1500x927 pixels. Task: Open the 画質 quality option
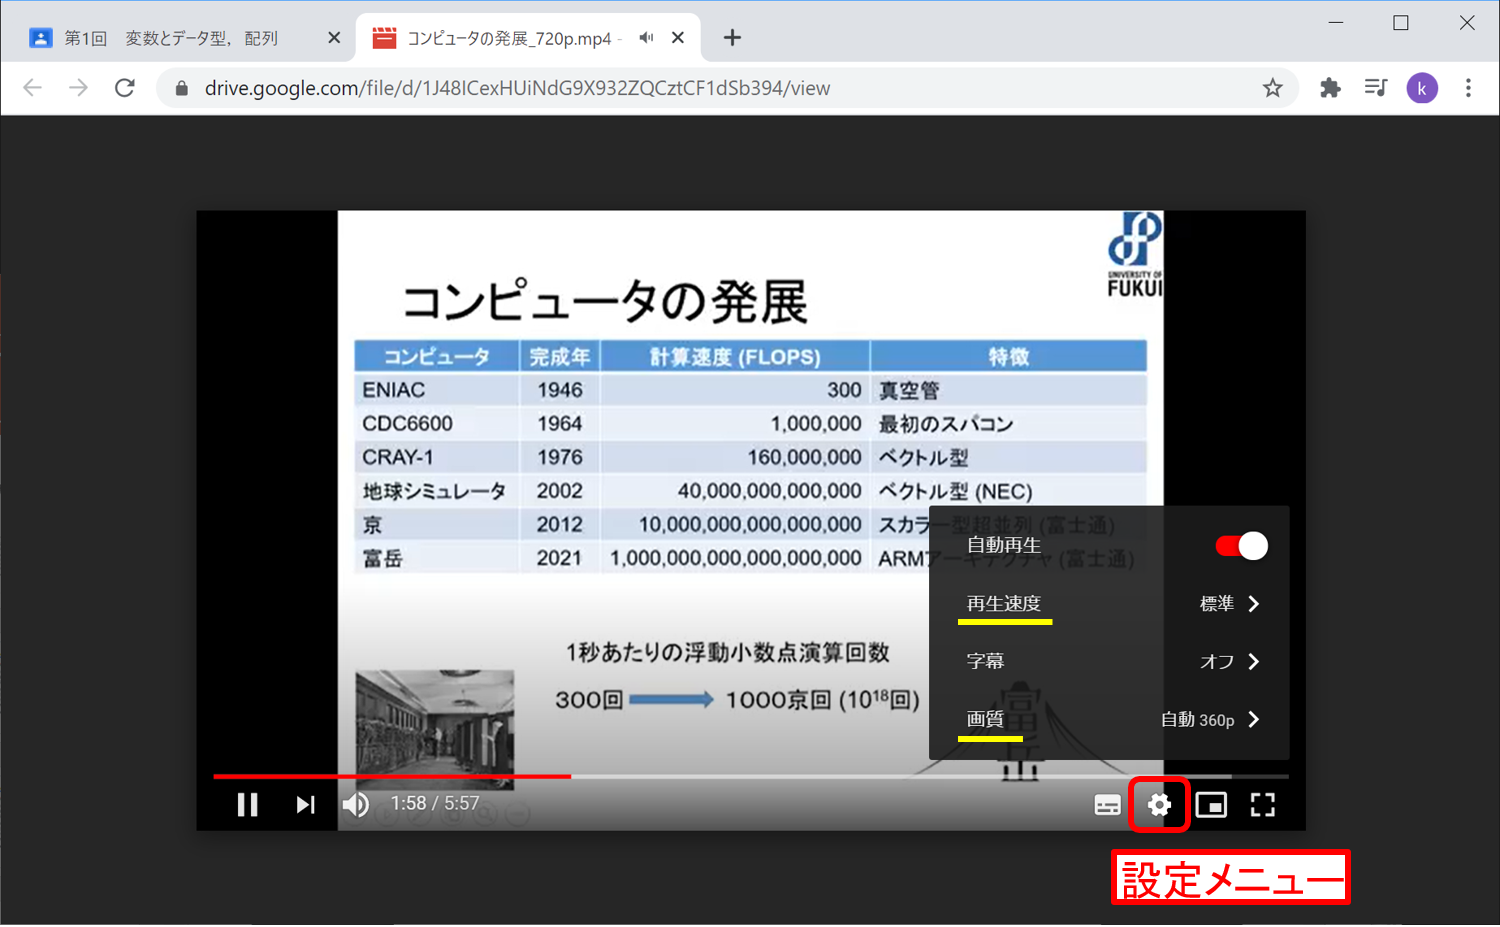click(1109, 719)
